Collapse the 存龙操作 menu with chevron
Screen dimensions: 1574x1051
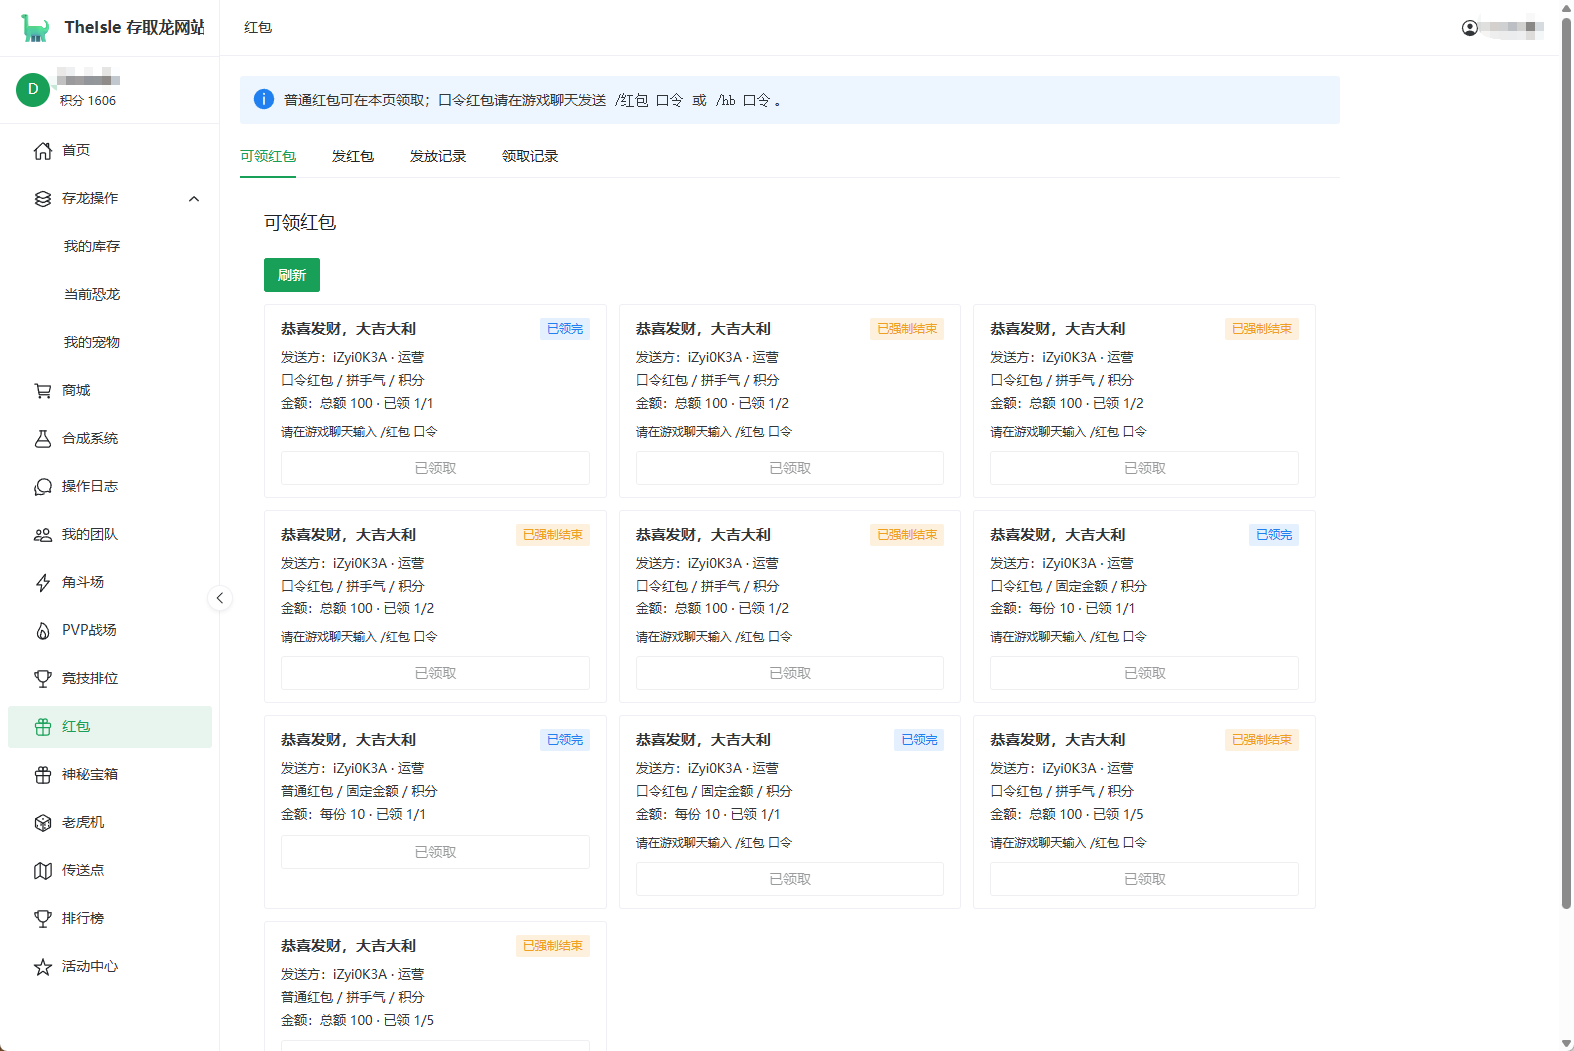[194, 199]
